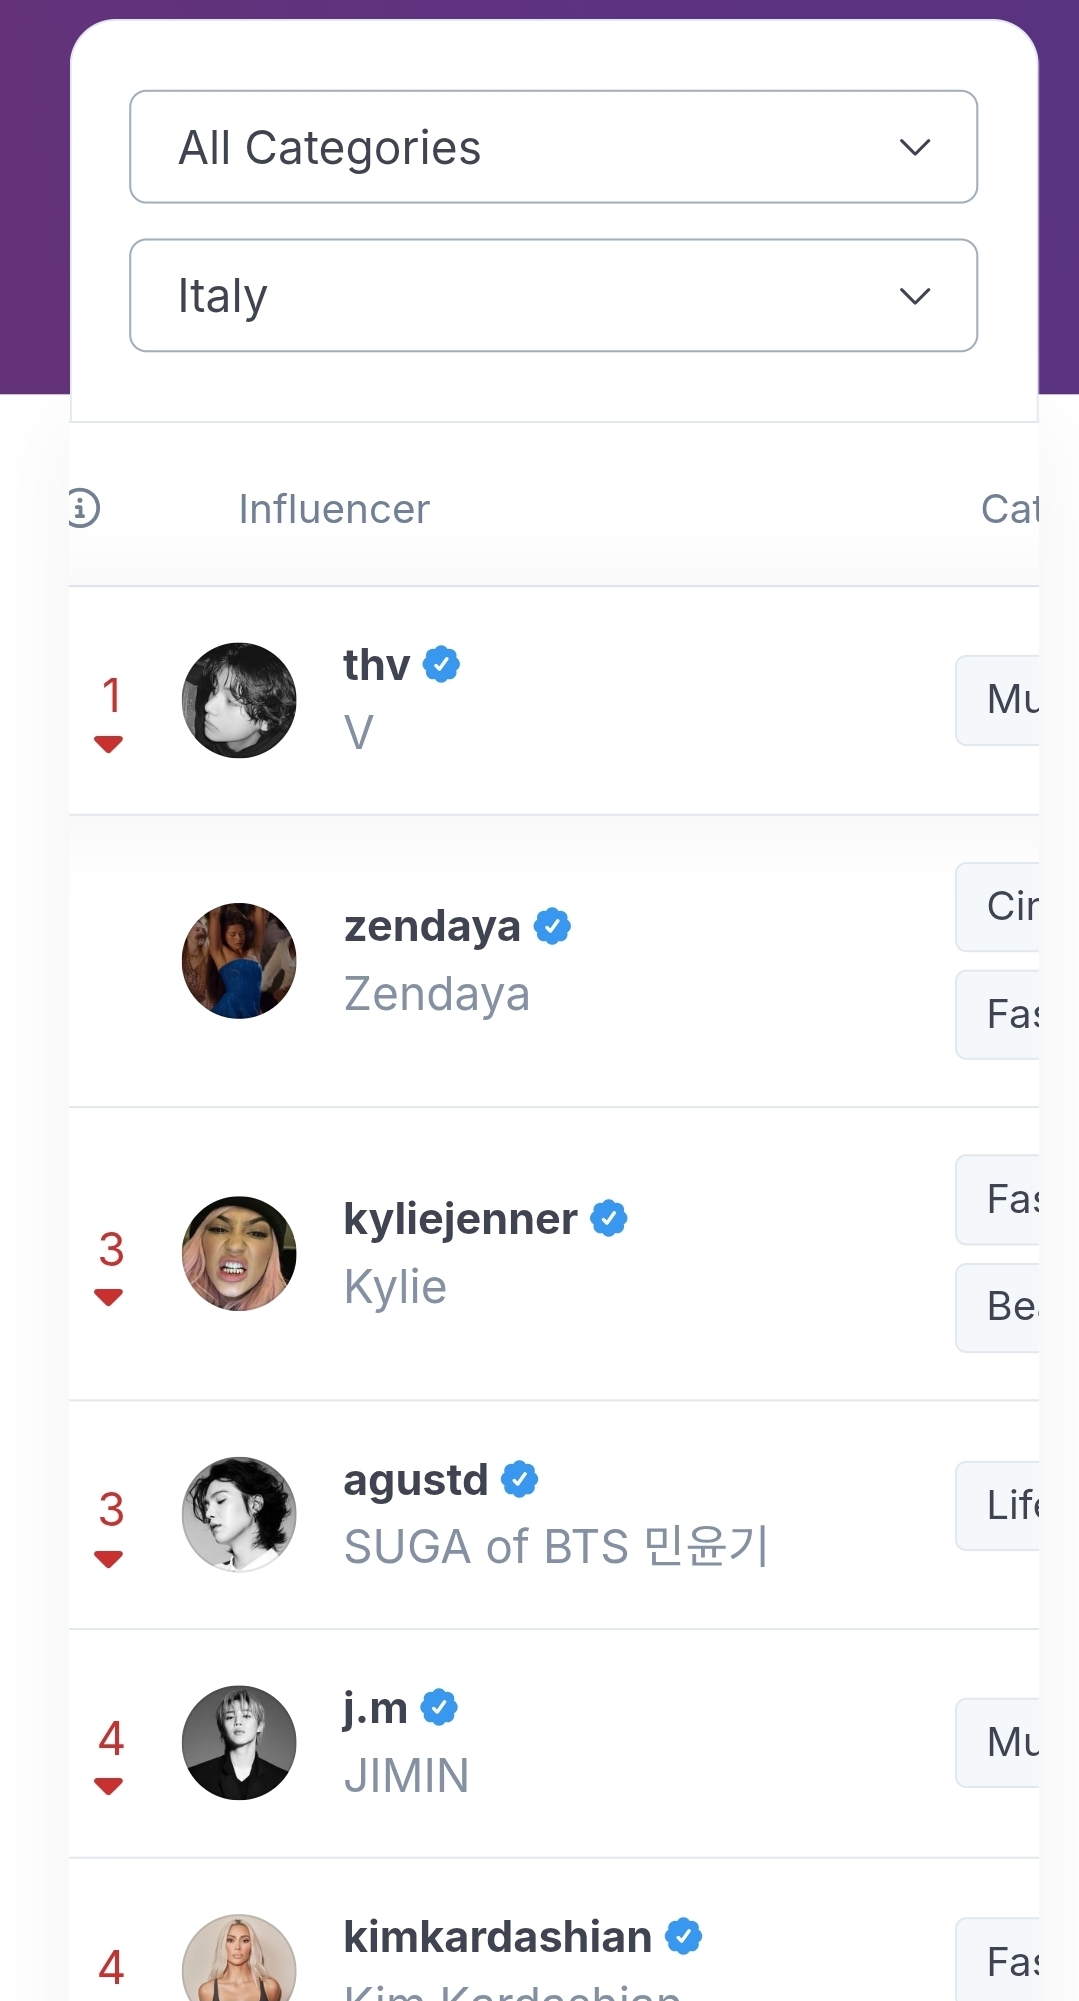Viewport: 1079px width, 2001px height.
Task: Click the verified badge beside kimkardashian
Action: coord(684,1936)
